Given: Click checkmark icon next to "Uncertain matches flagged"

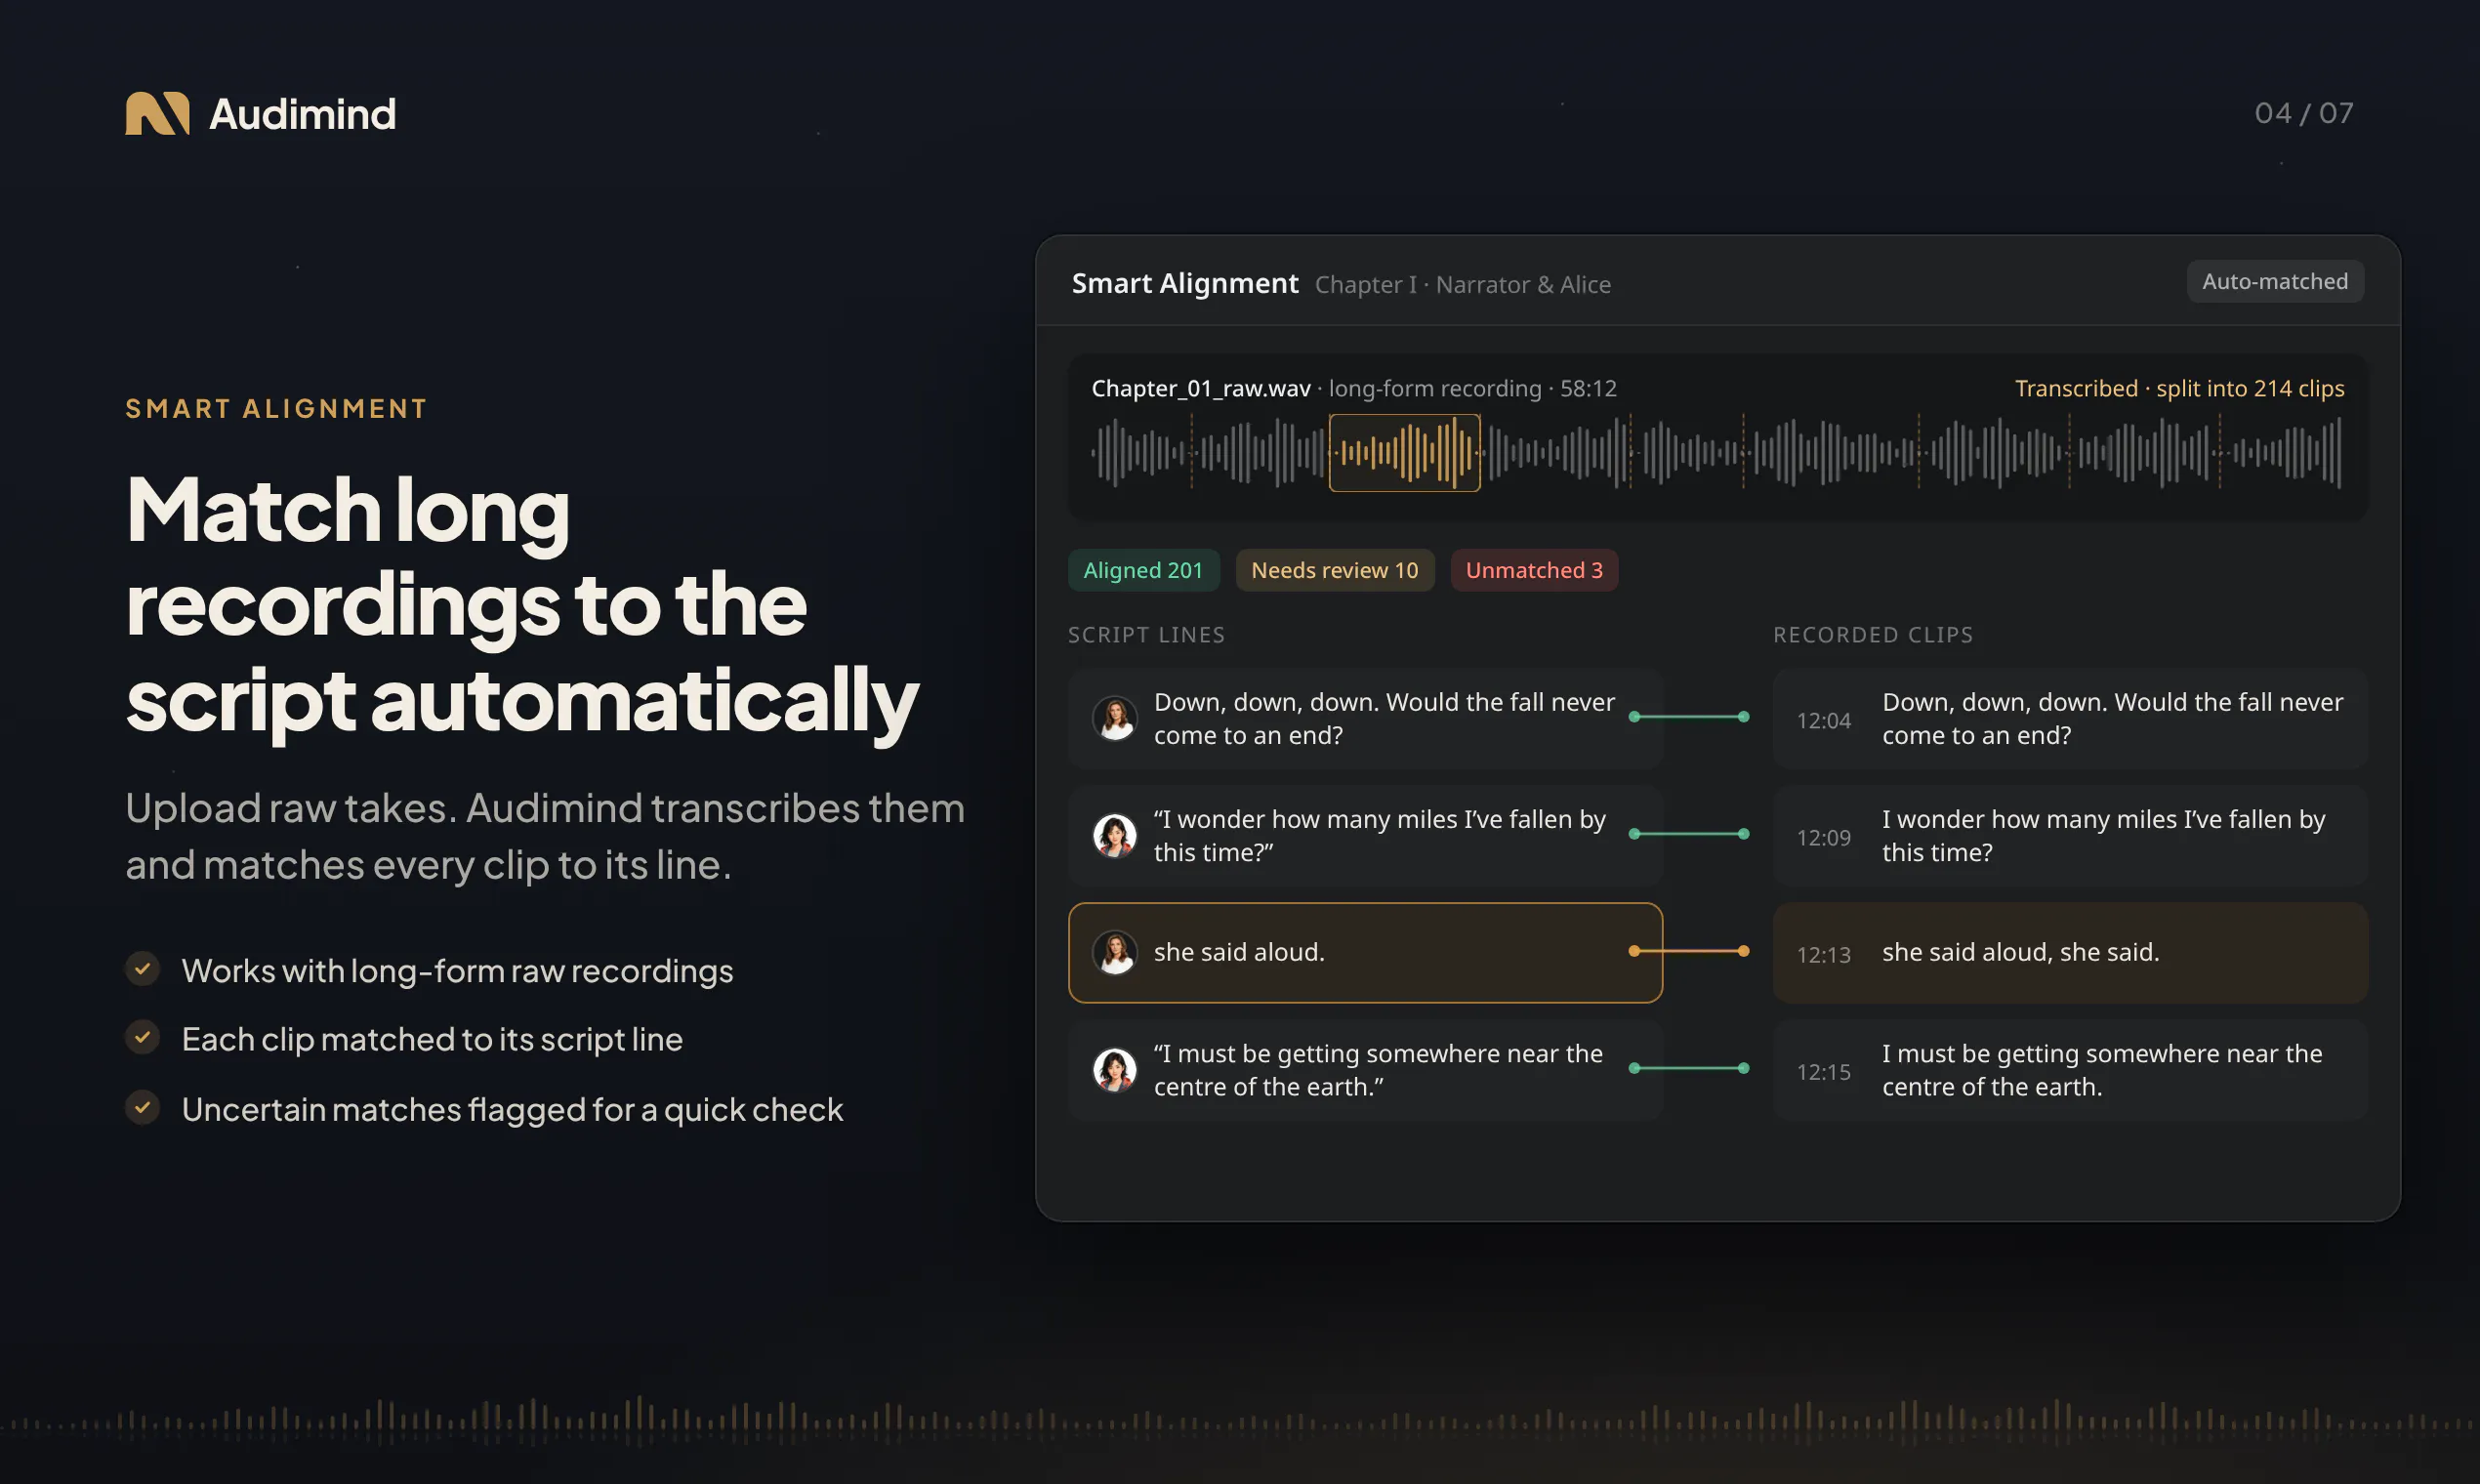Looking at the screenshot, I should [143, 1107].
